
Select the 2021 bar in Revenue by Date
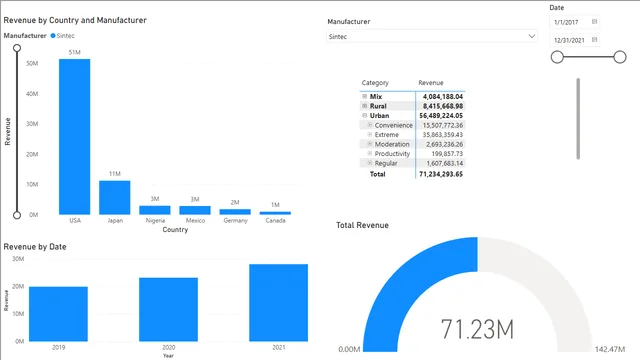[279, 302]
